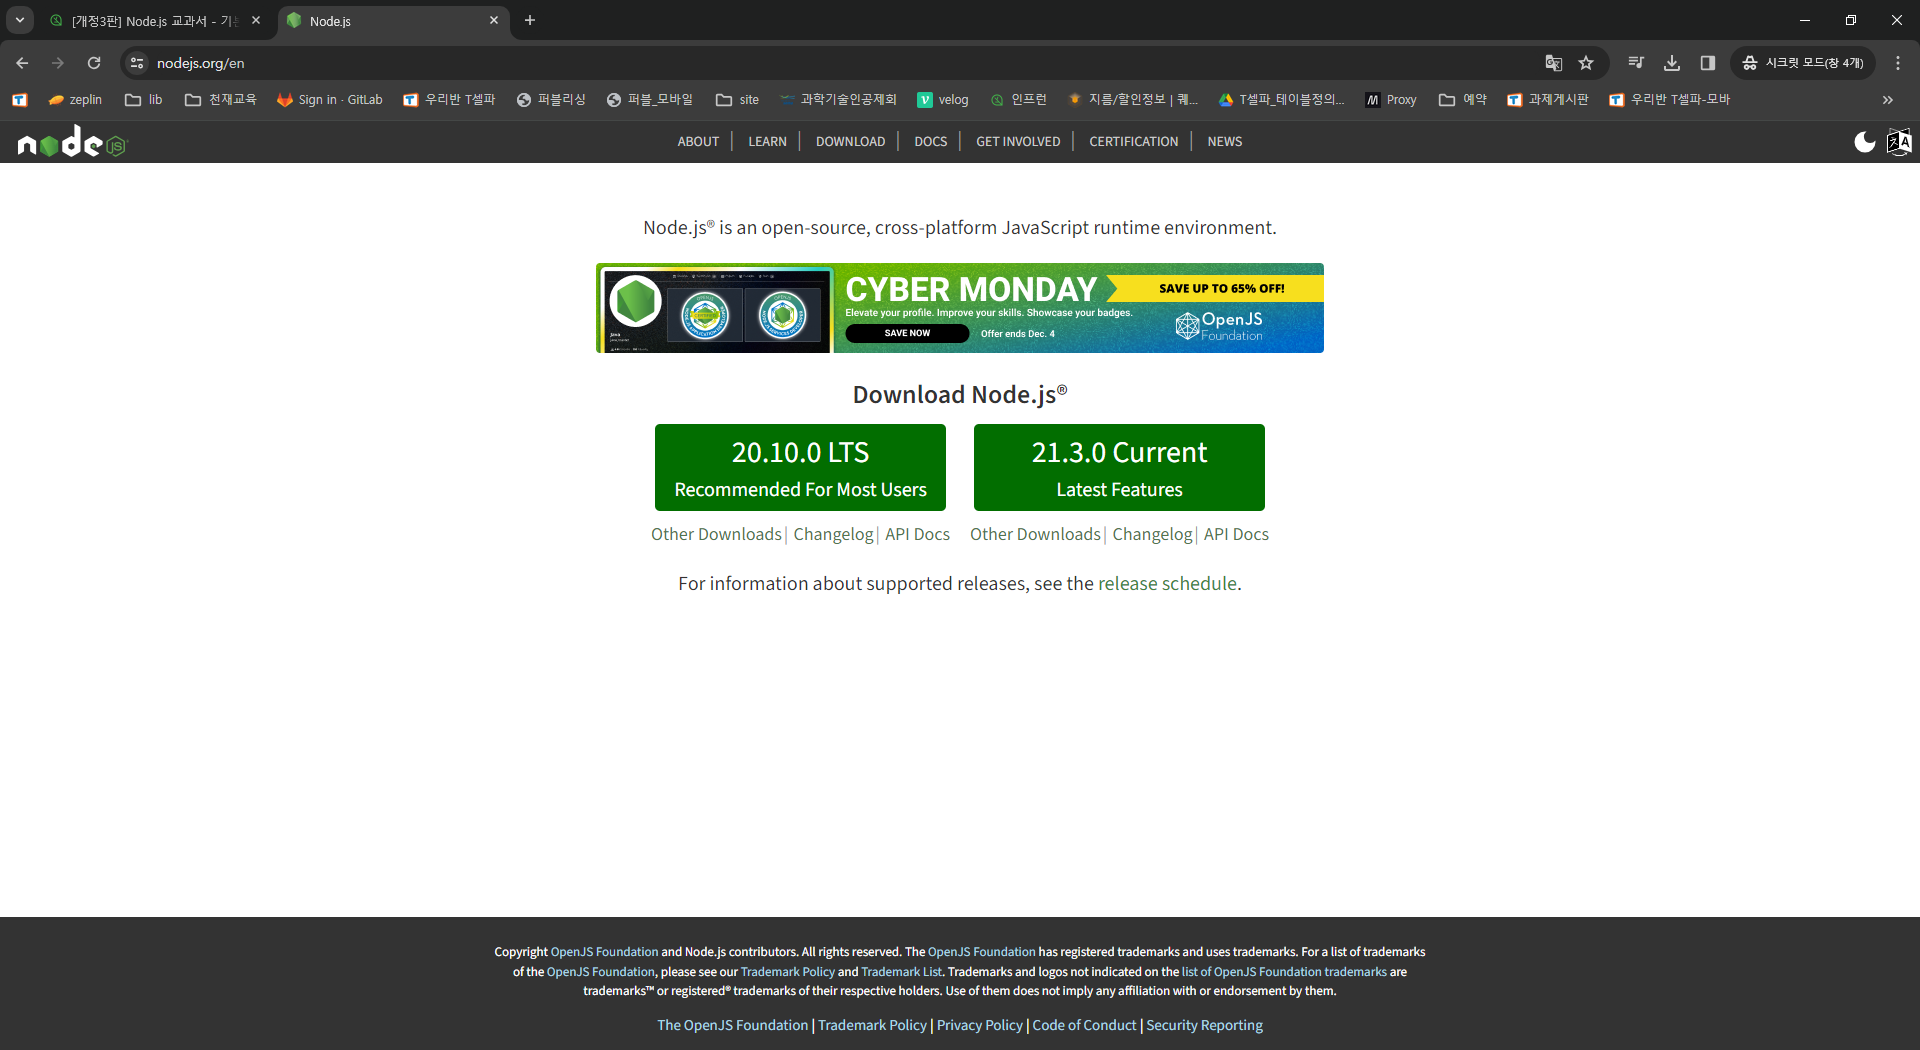Open DOWNLOAD in the navigation menu
The height and width of the screenshot is (1050, 1920).
tap(850, 142)
